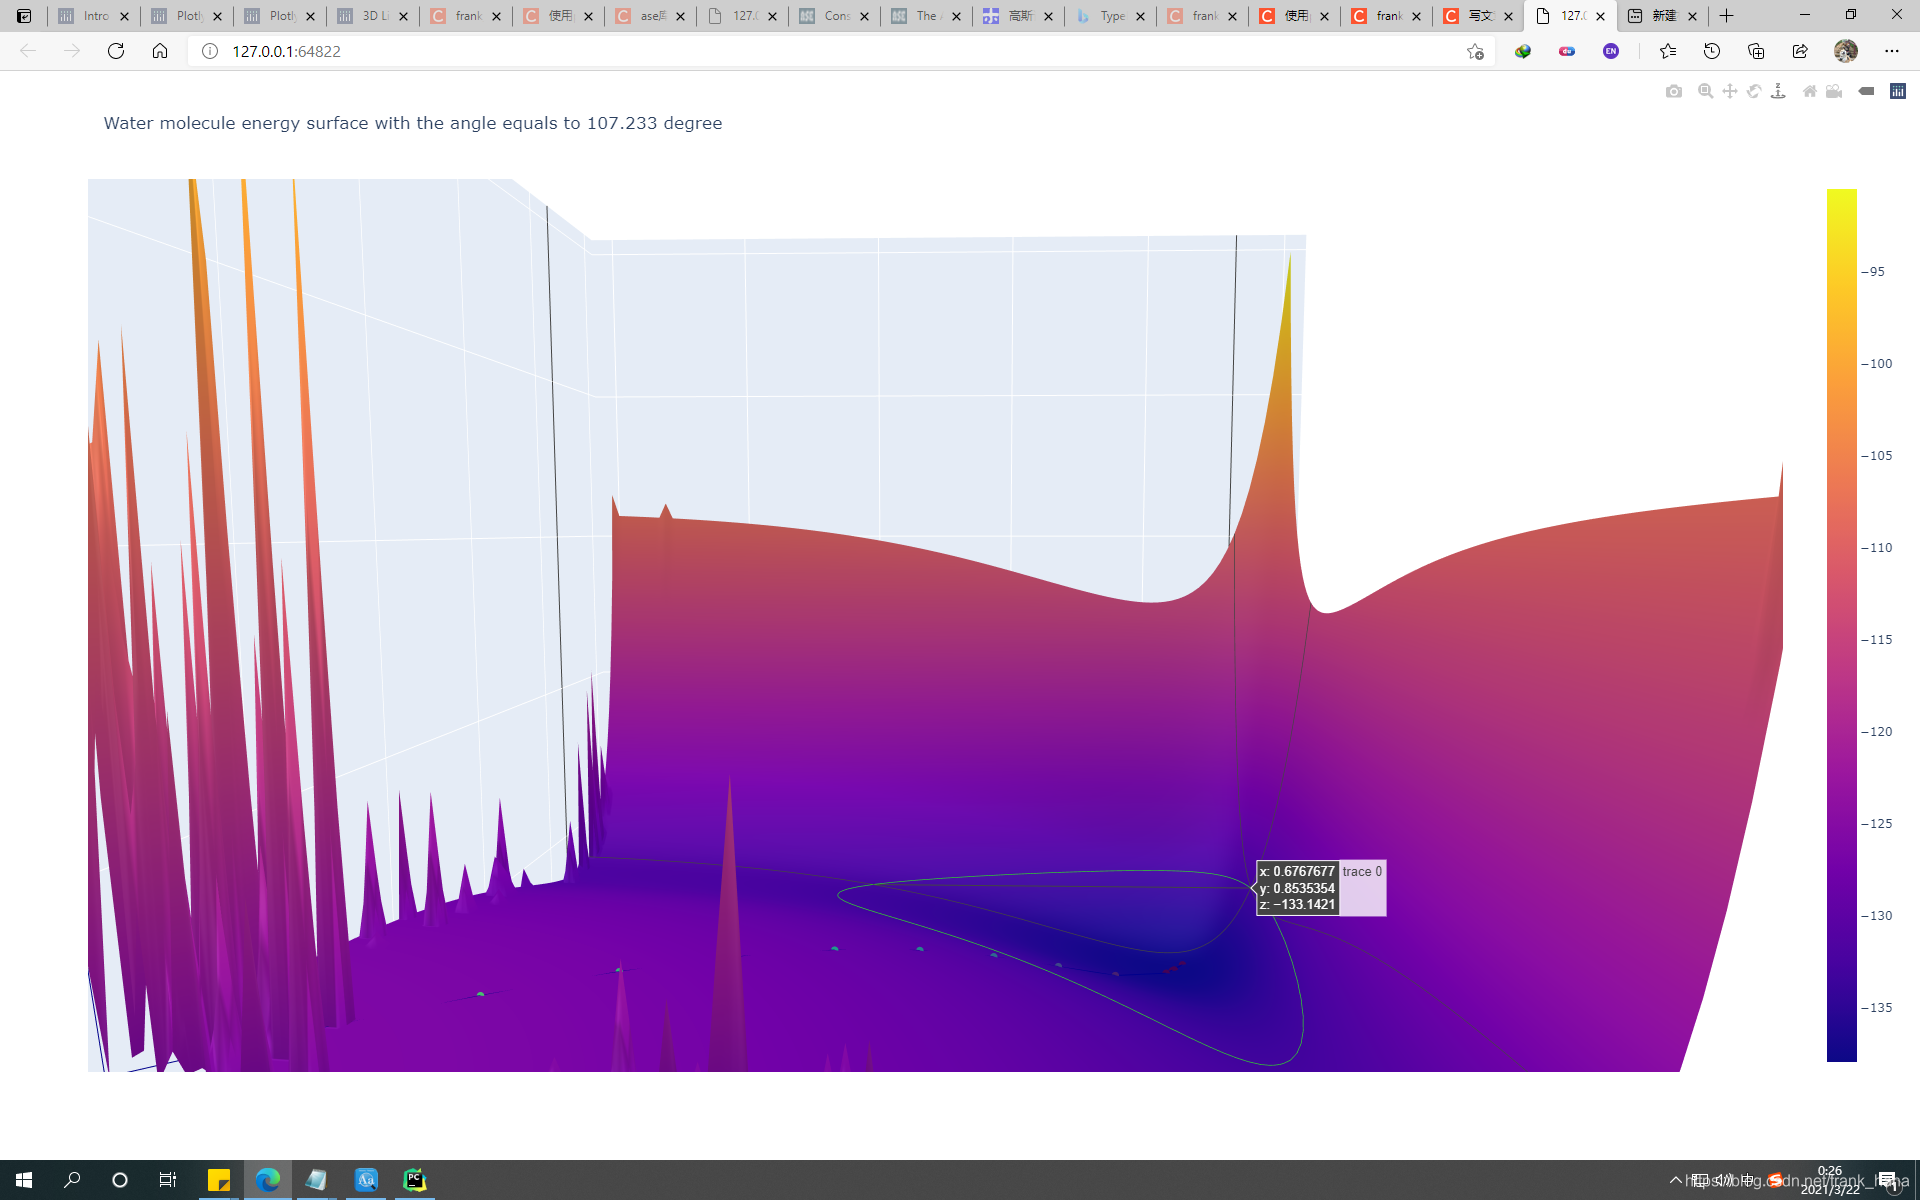This screenshot has height=1200, width=1920.
Task: Select the plot zoom tool
Action: [1705, 91]
